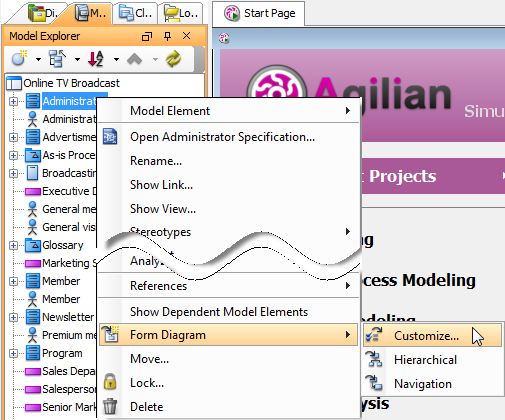This screenshot has height=420, width=505.
Task: Open the Model Element submenu
Action: pyautogui.click(x=229, y=111)
